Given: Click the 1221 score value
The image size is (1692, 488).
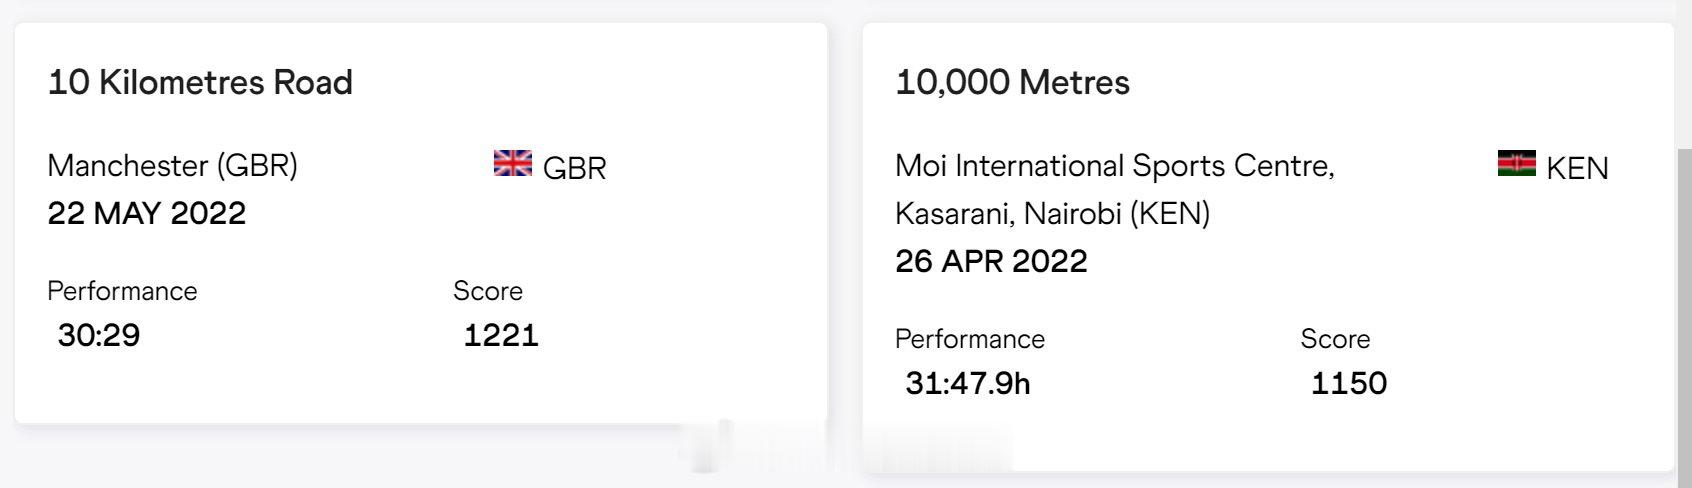Looking at the screenshot, I should [x=501, y=335].
